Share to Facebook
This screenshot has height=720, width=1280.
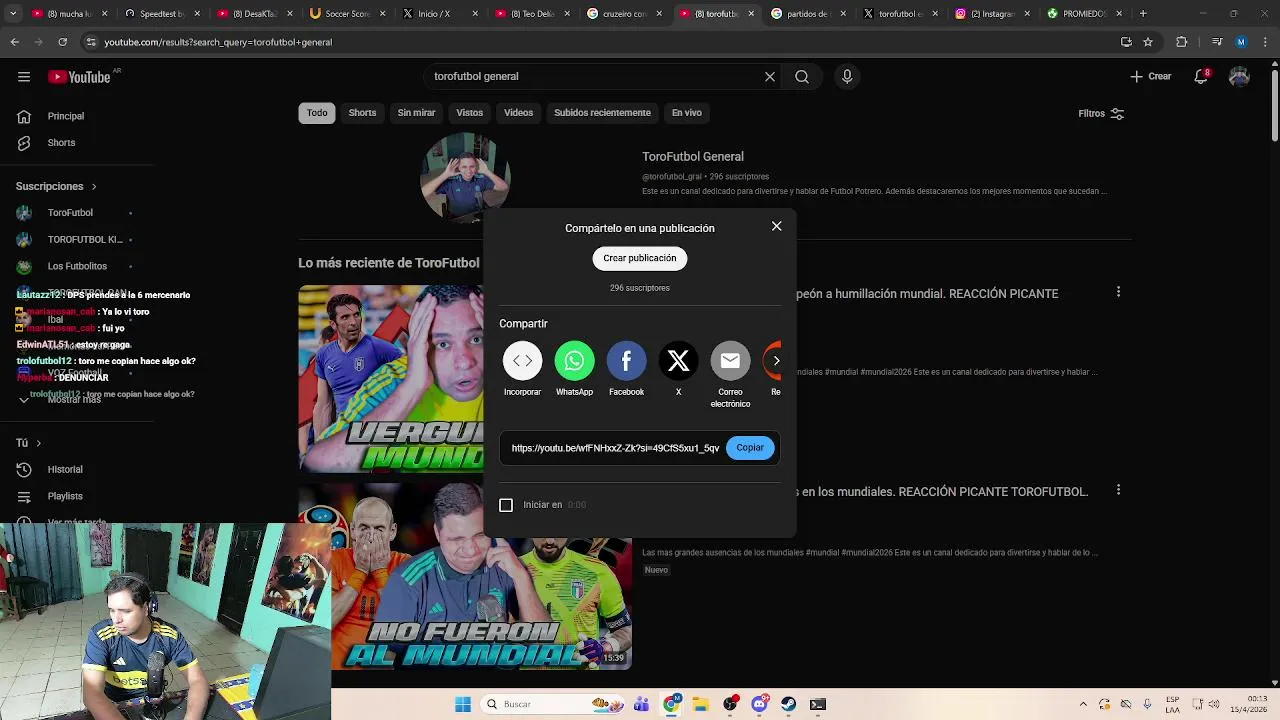click(626, 361)
